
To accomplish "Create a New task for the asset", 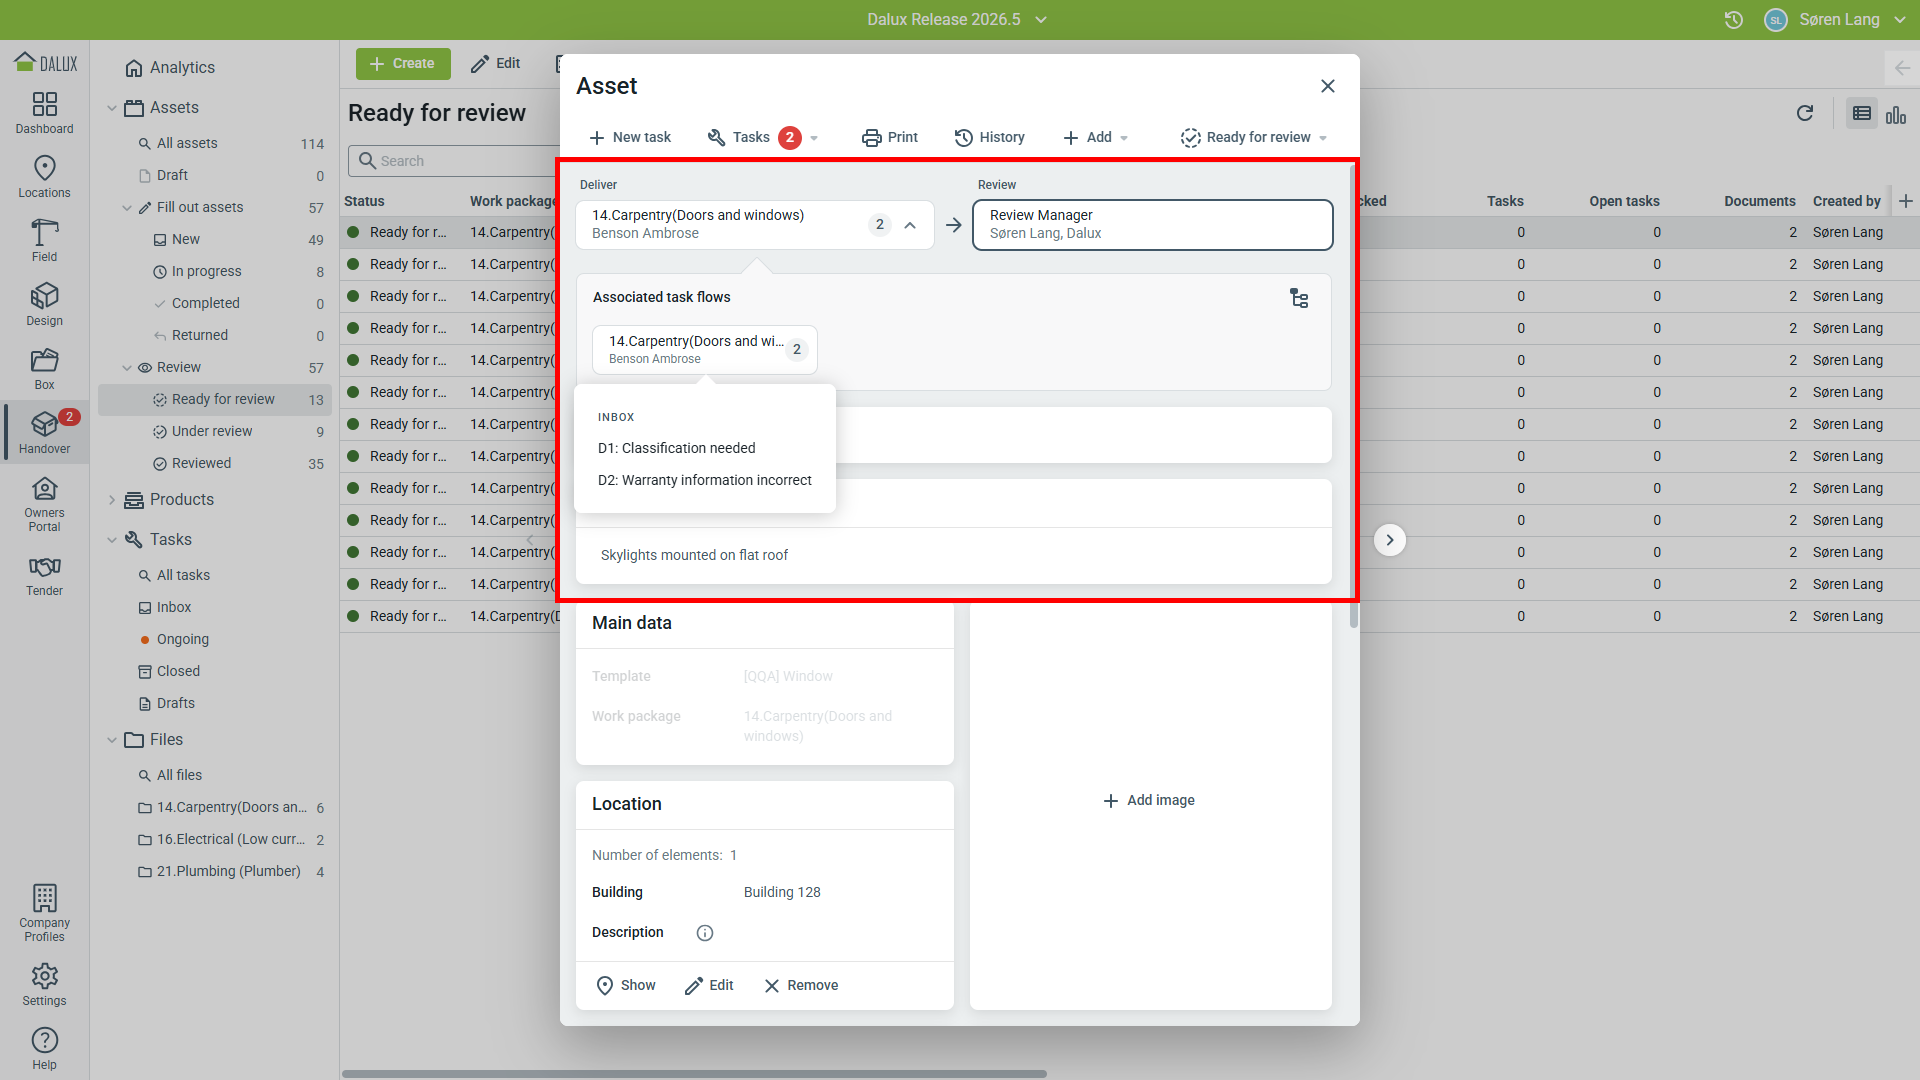I will click(x=630, y=137).
